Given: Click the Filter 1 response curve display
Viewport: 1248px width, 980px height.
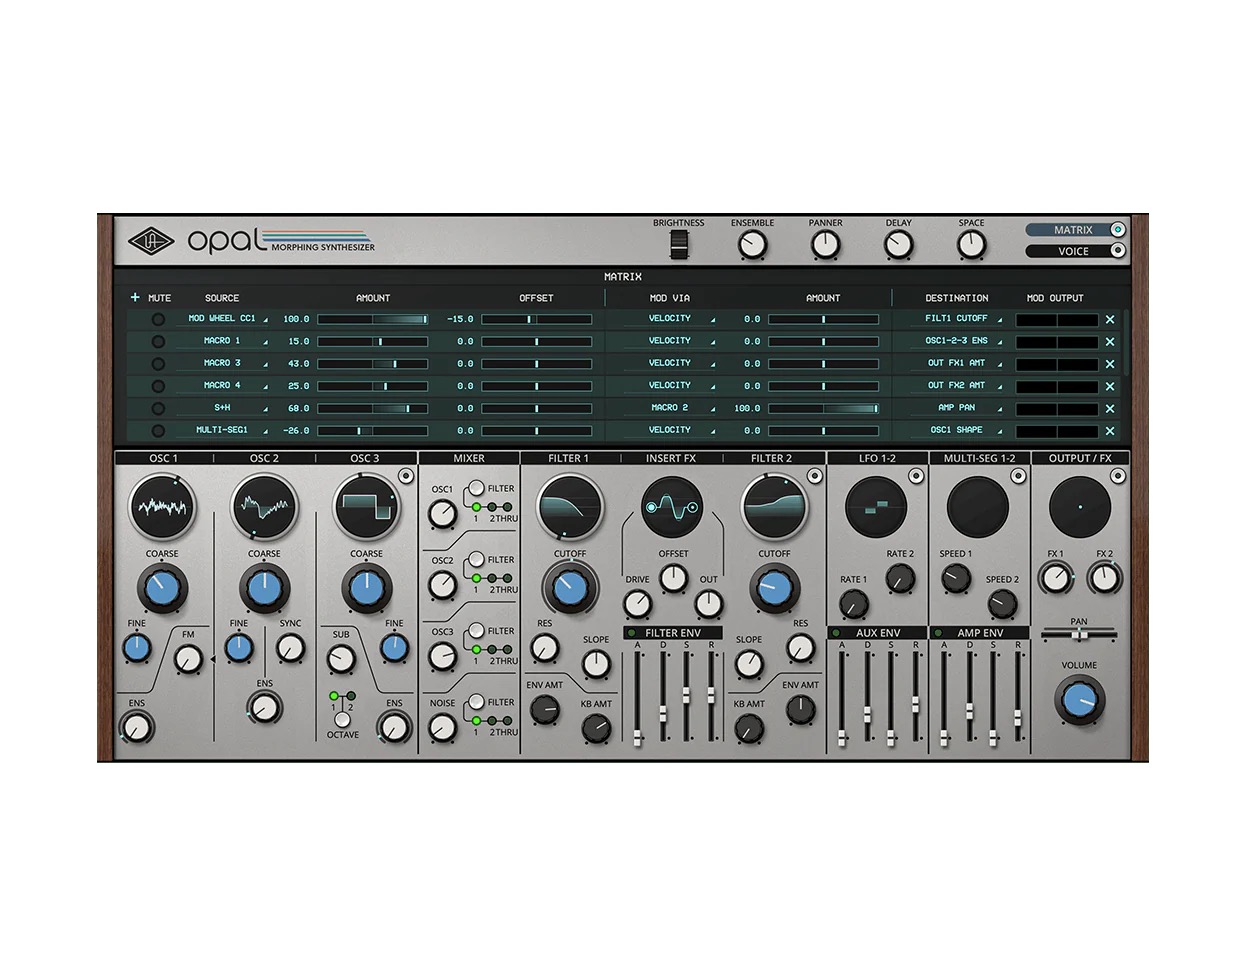Looking at the screenshot, I should (570, 507).
